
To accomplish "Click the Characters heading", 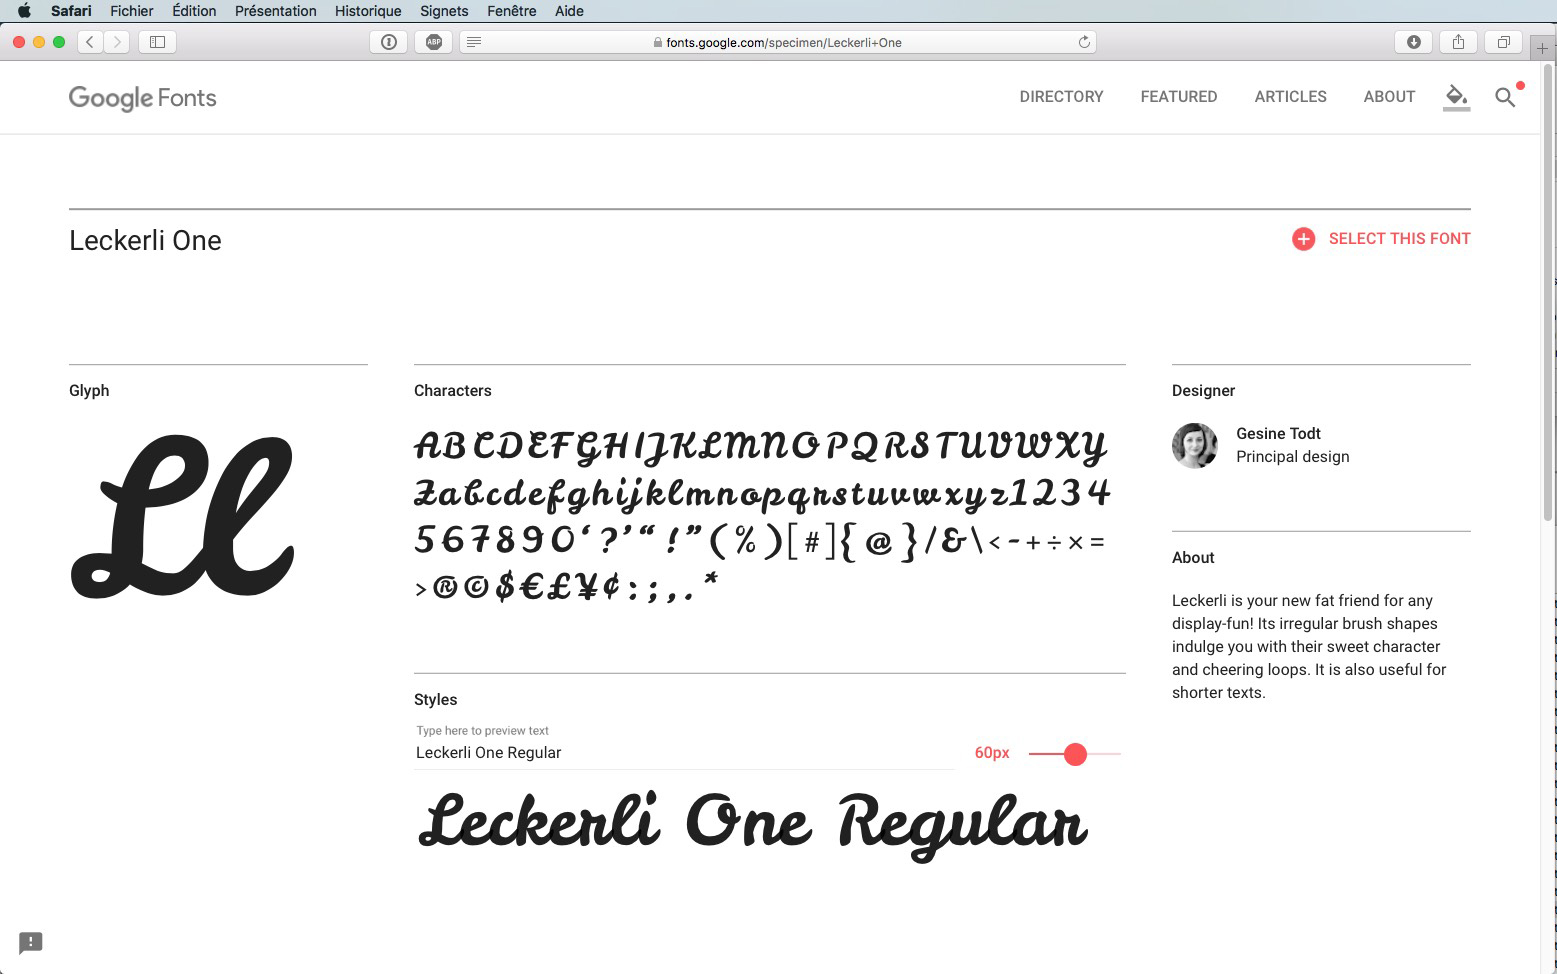I will pos(453,391).
